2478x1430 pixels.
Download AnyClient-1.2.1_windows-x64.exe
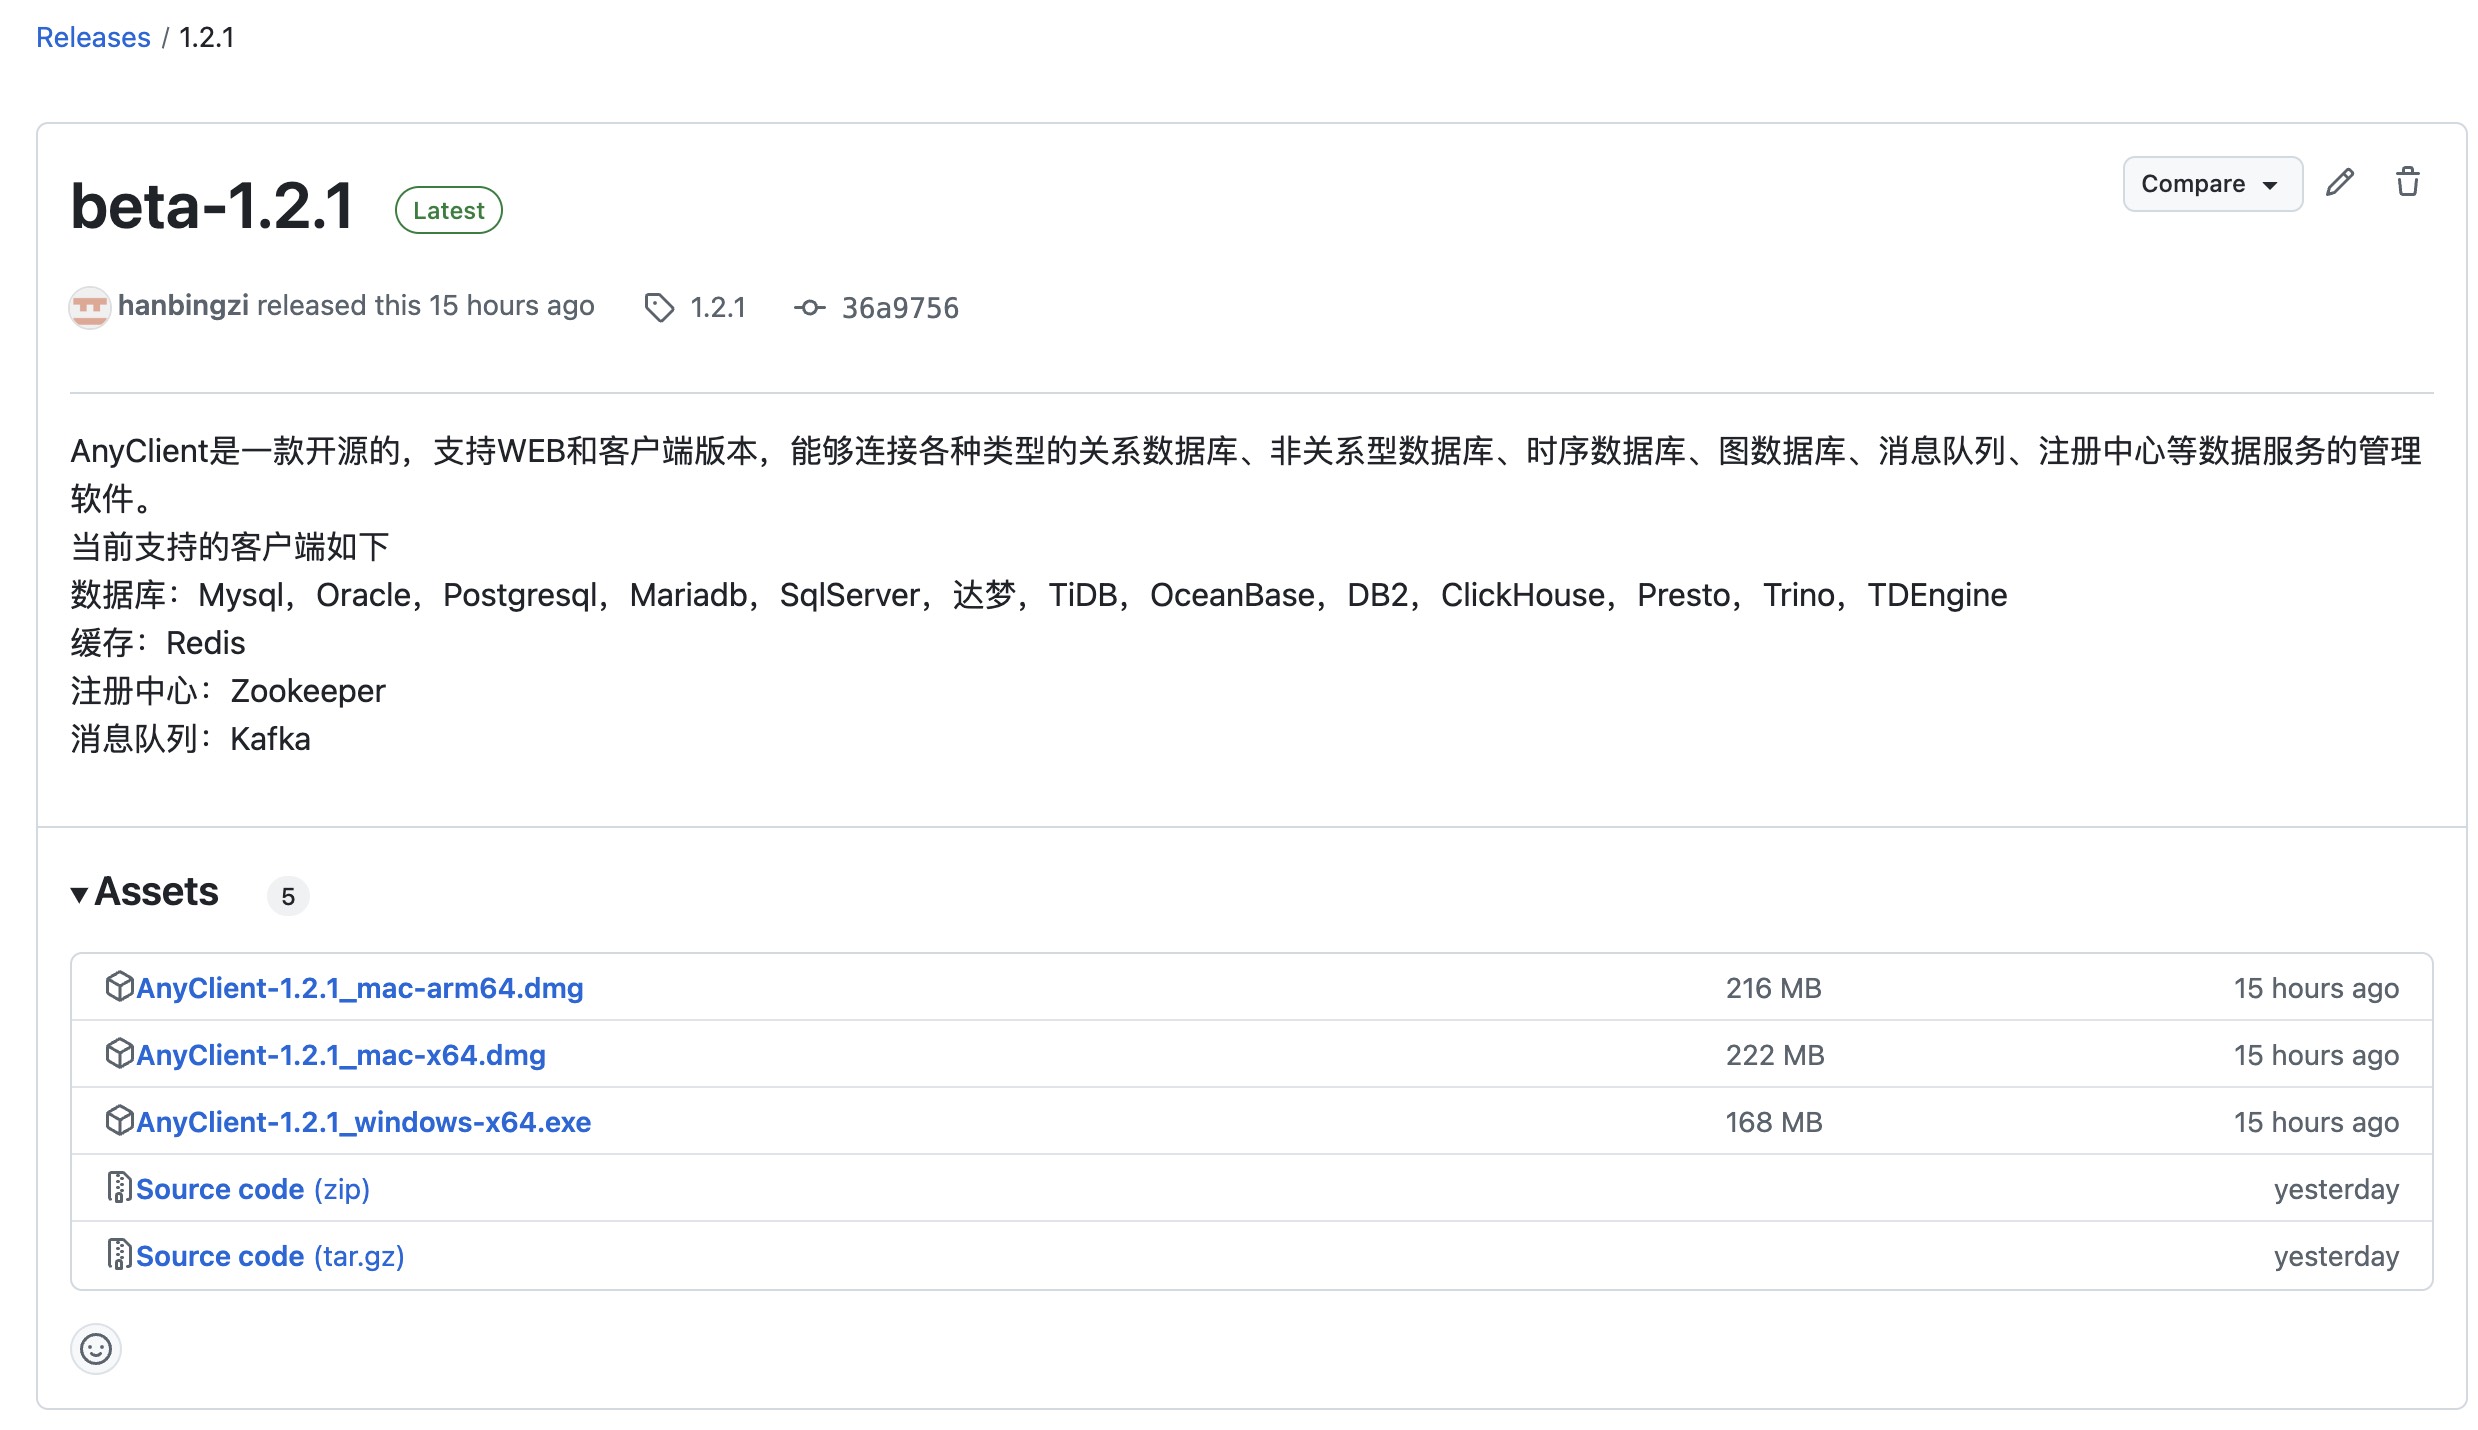tap(364, 1122)
